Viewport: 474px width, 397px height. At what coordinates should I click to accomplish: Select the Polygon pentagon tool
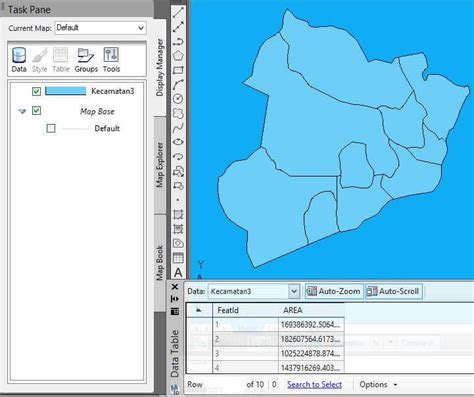[178, 56]
